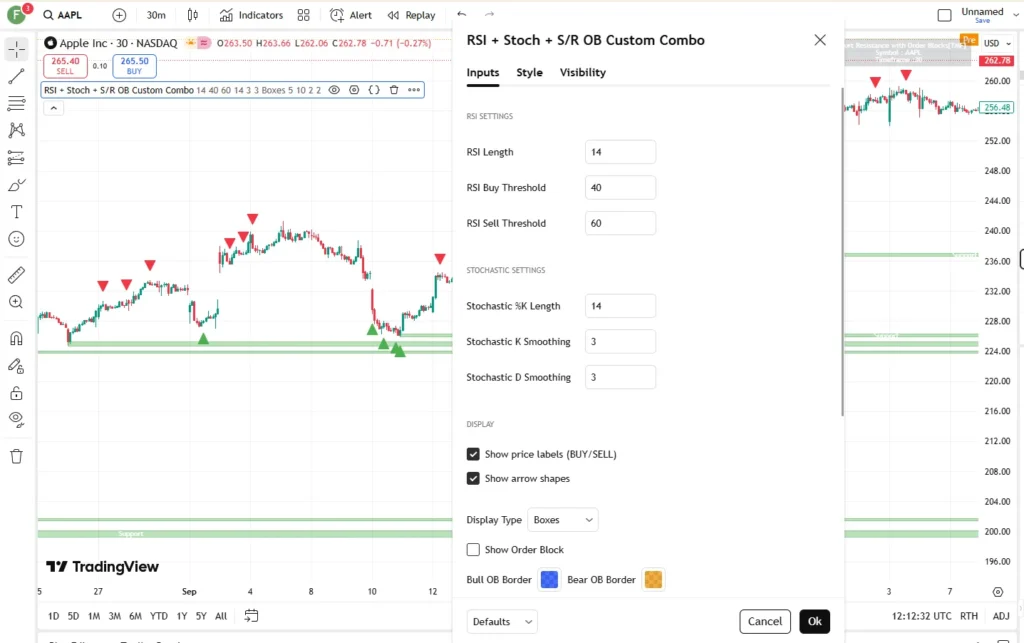
Task: Select the ruler measure tool
Action: [x=16, y=275]
